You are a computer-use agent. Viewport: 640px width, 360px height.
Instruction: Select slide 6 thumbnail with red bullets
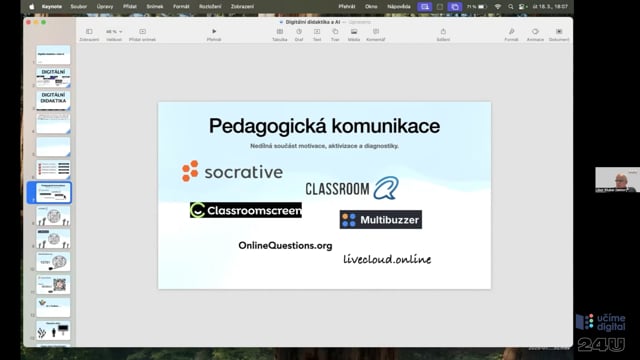[x=53, y=169]
